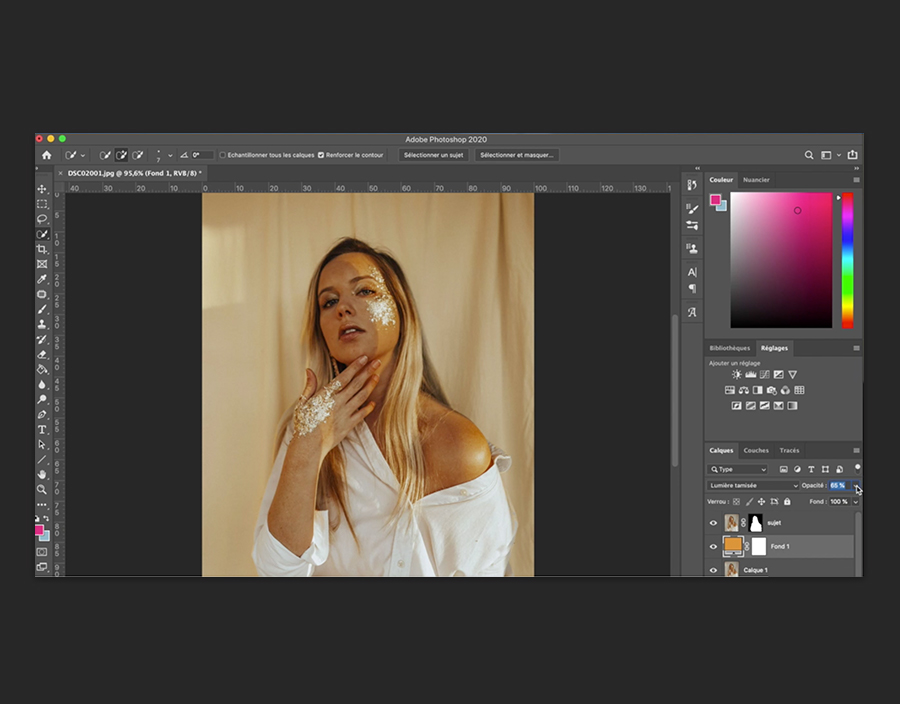The image size is (900, 704).
Task: Select the Eyedropper tool
Action: point(42,279)
